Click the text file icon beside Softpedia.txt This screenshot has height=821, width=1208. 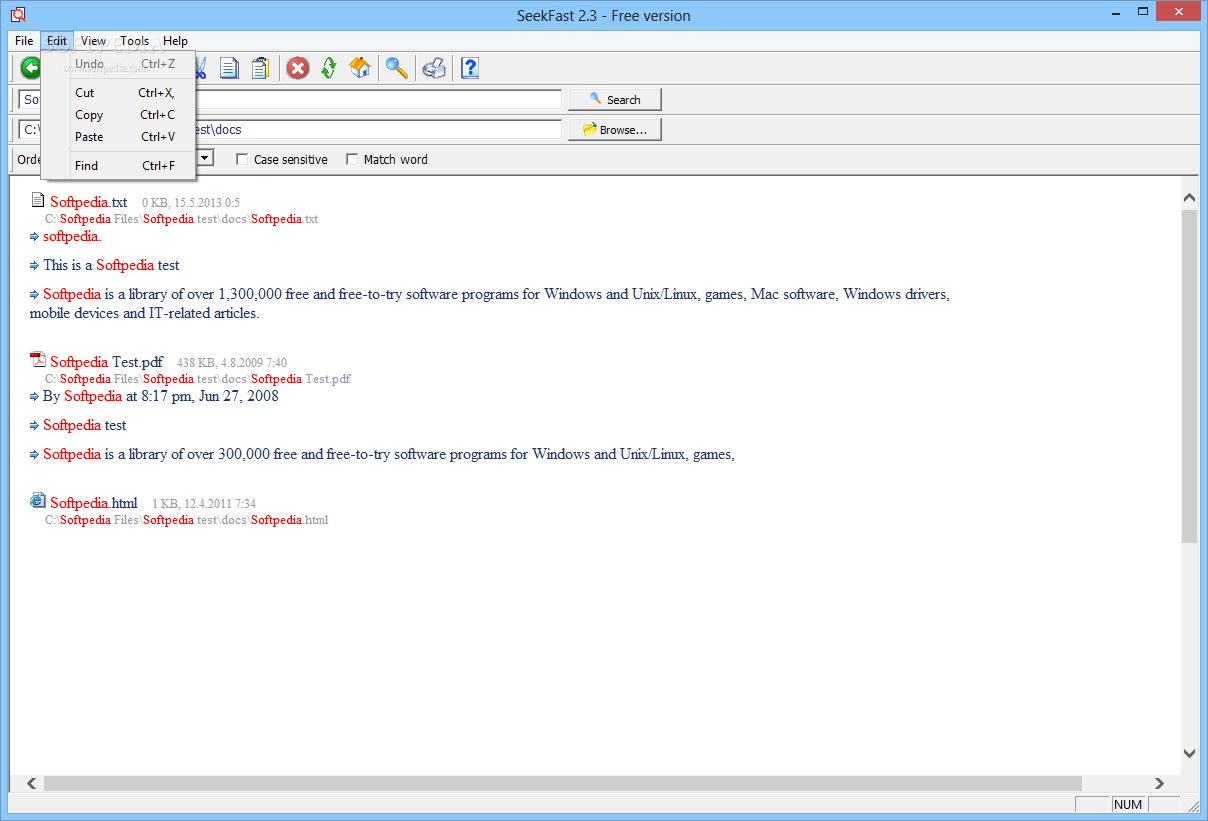pos(38,201)
